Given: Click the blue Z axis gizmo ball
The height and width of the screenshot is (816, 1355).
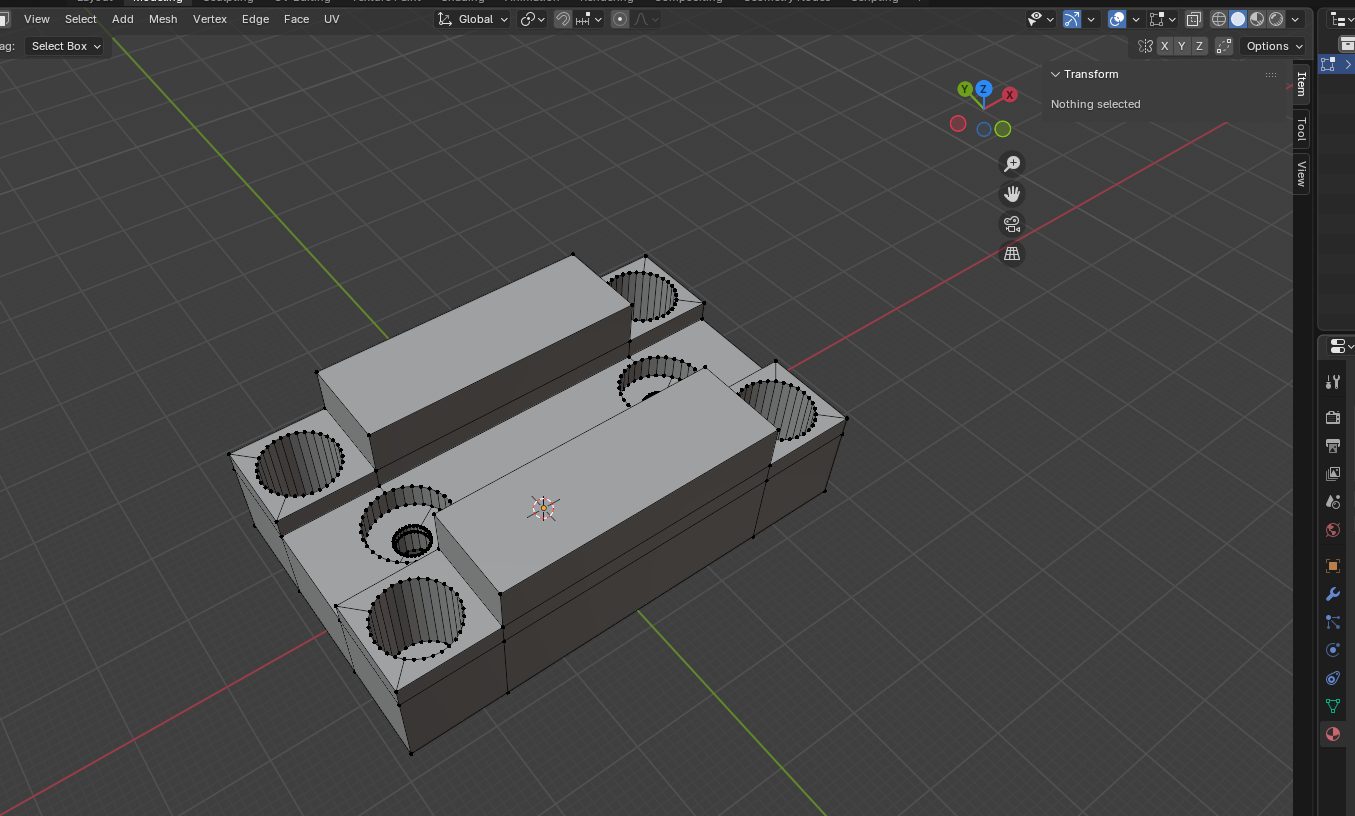Looking at the screenshot, I should (x=984, y=89).
